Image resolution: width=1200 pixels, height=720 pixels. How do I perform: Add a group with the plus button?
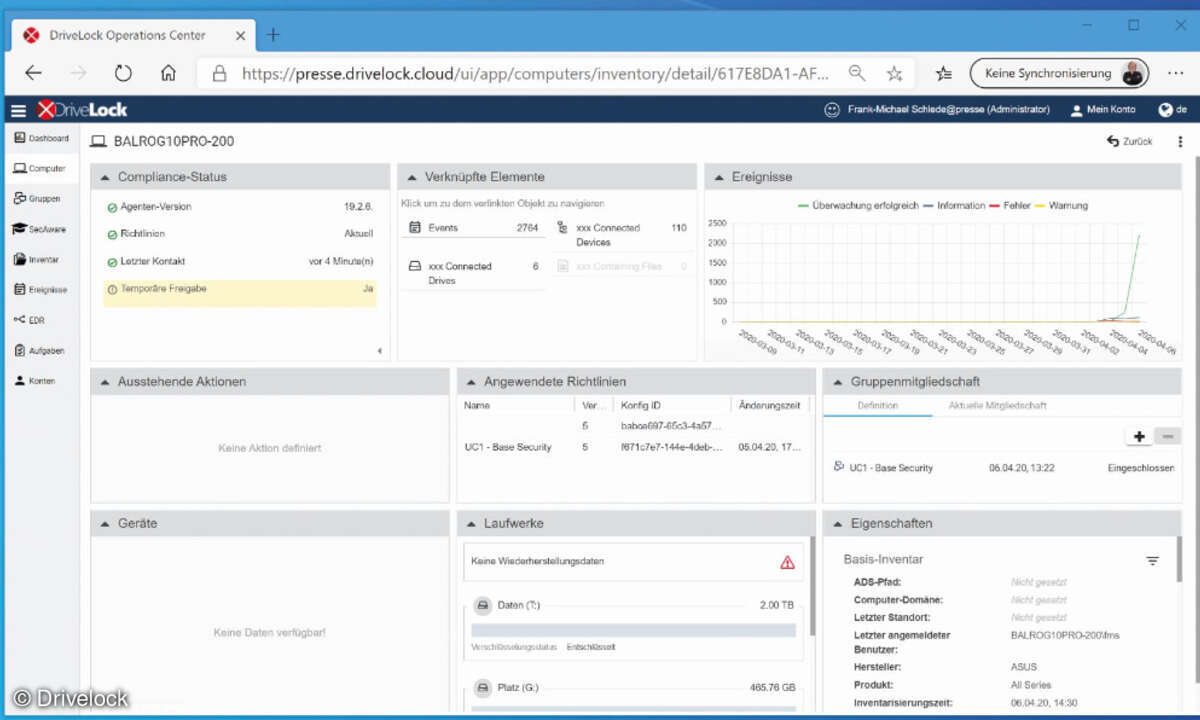tap(1139, 436)
